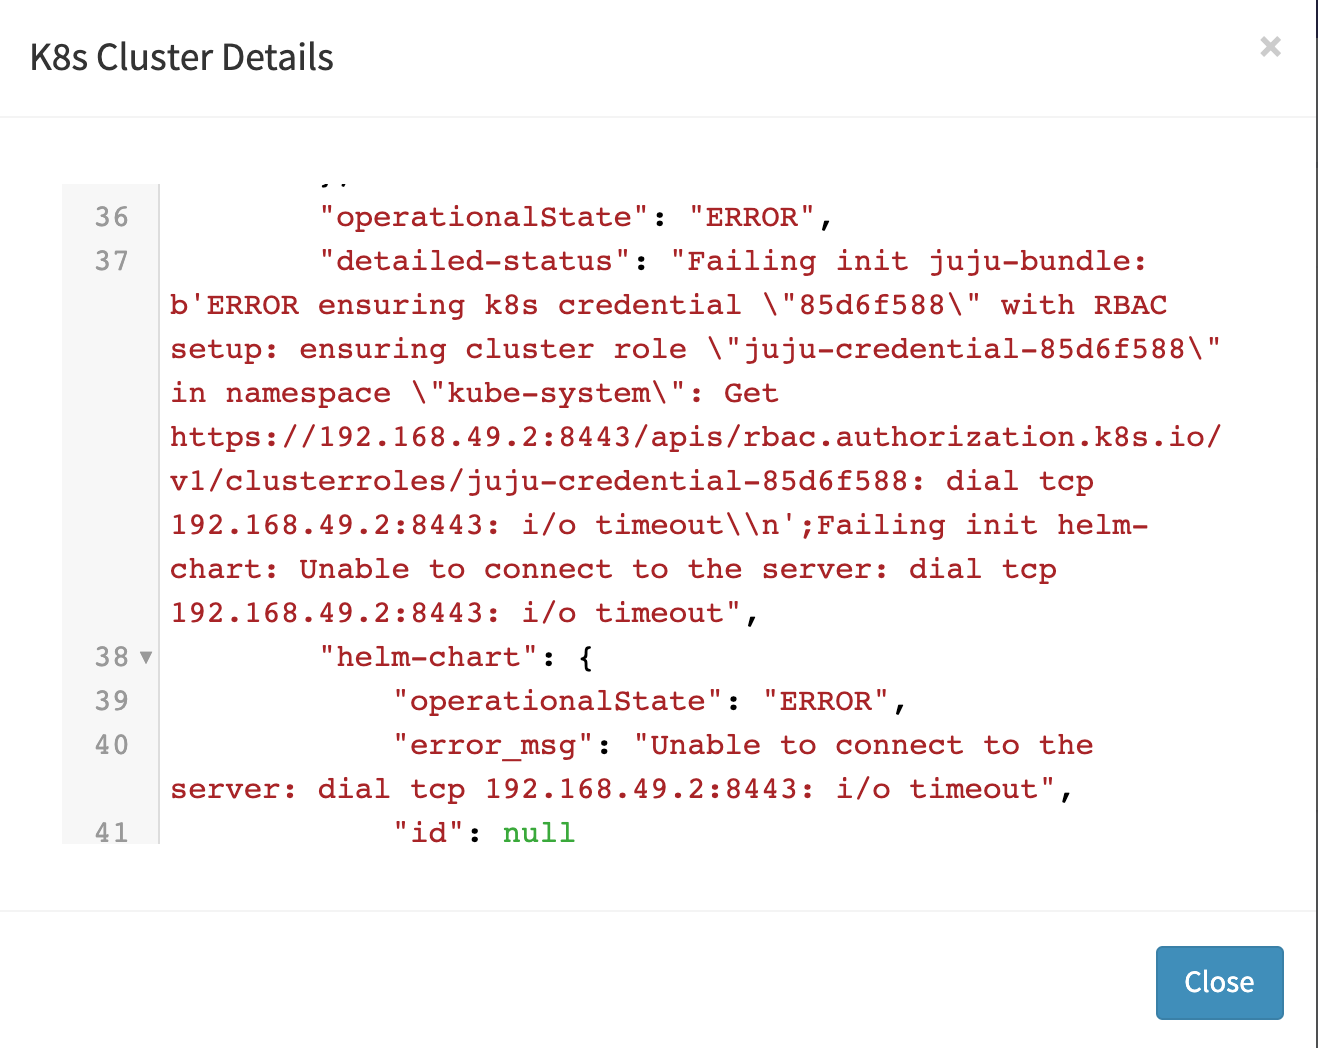Select the "operationalState" key on line 36
Screen dimensions: 1318x1048
[x=482, y=216]
